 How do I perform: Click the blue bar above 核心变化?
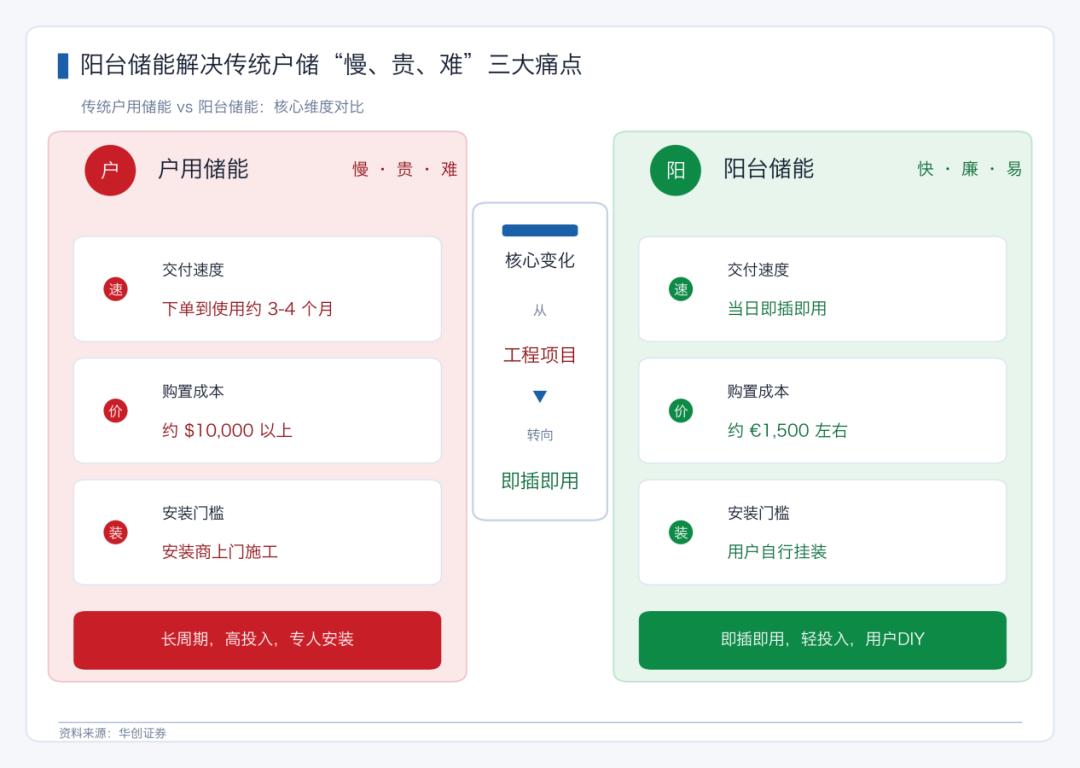(540, 231)
